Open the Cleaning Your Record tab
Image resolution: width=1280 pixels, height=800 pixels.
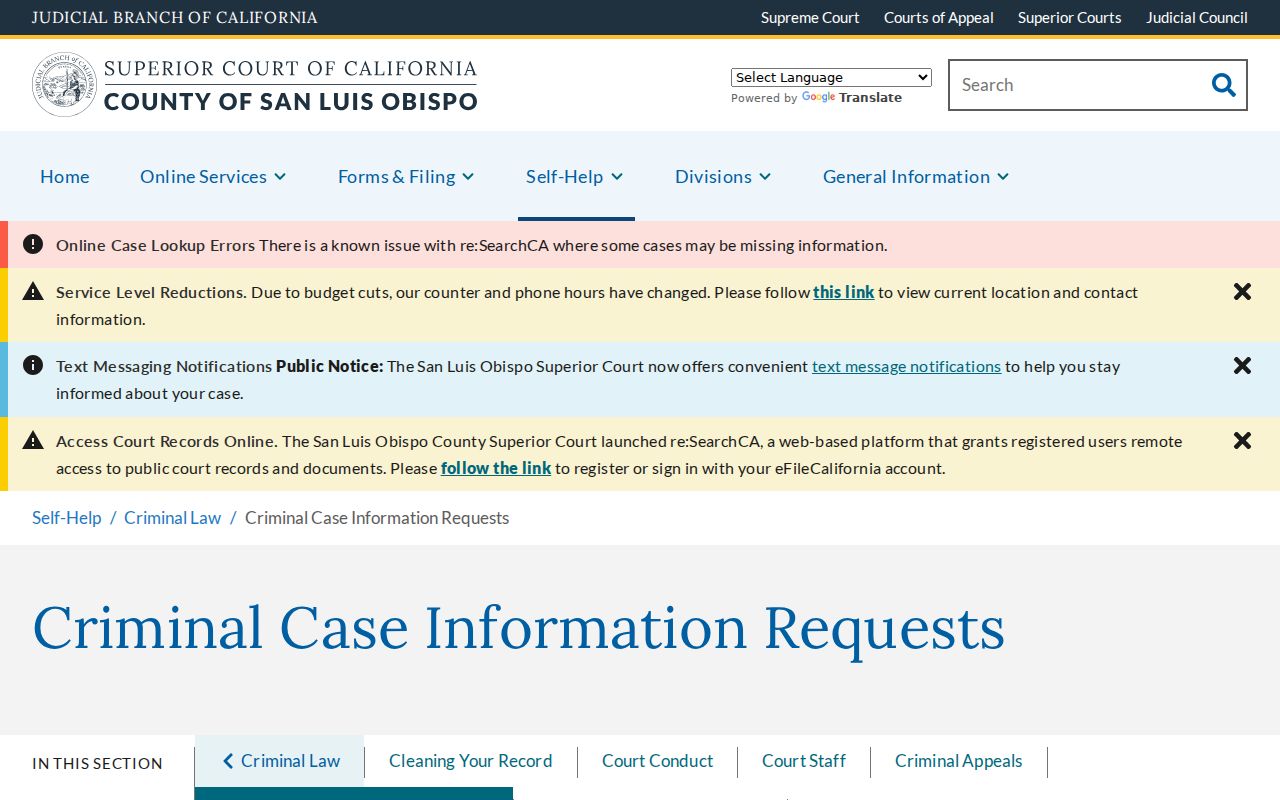point(470,761)
